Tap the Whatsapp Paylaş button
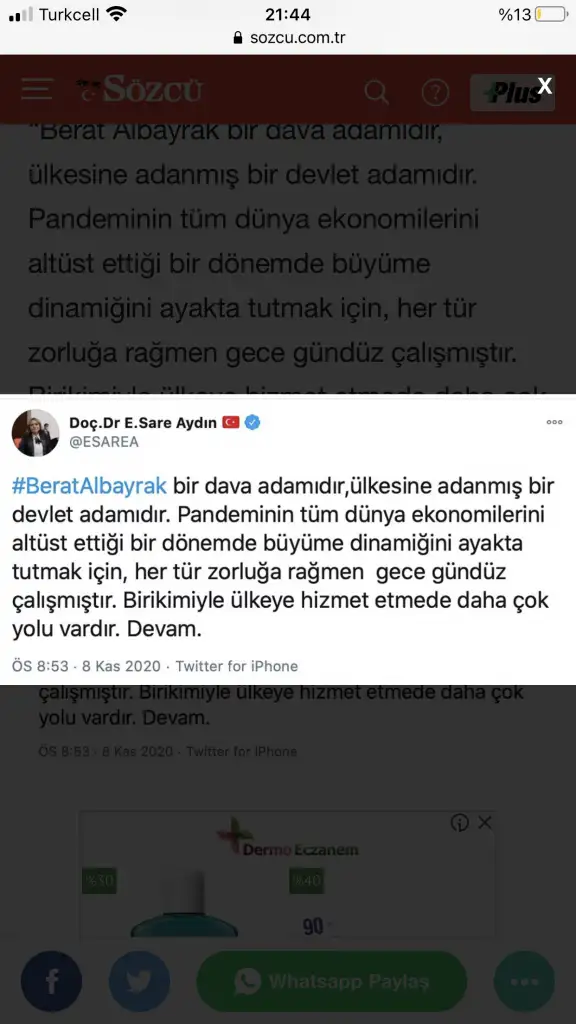576x1024 pixels. [332, 981]
